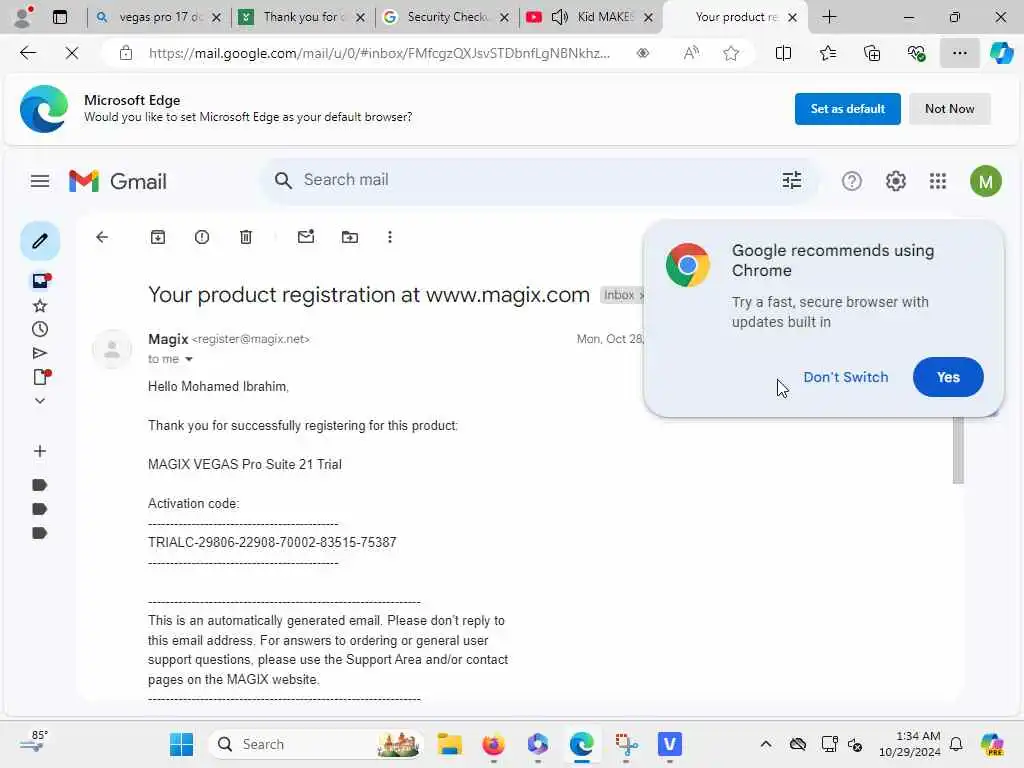Switch to vegas pro 17 search tab

click(x=159, y=17)
